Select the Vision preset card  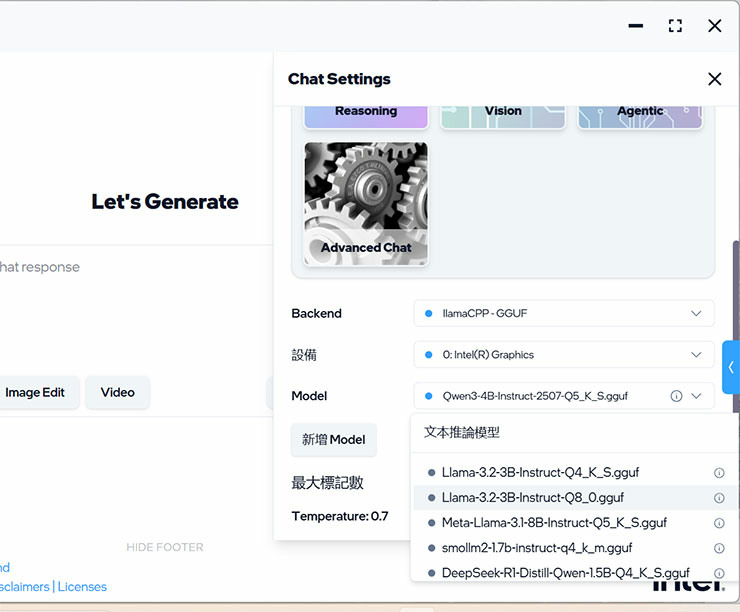click(x=503, y=117)
